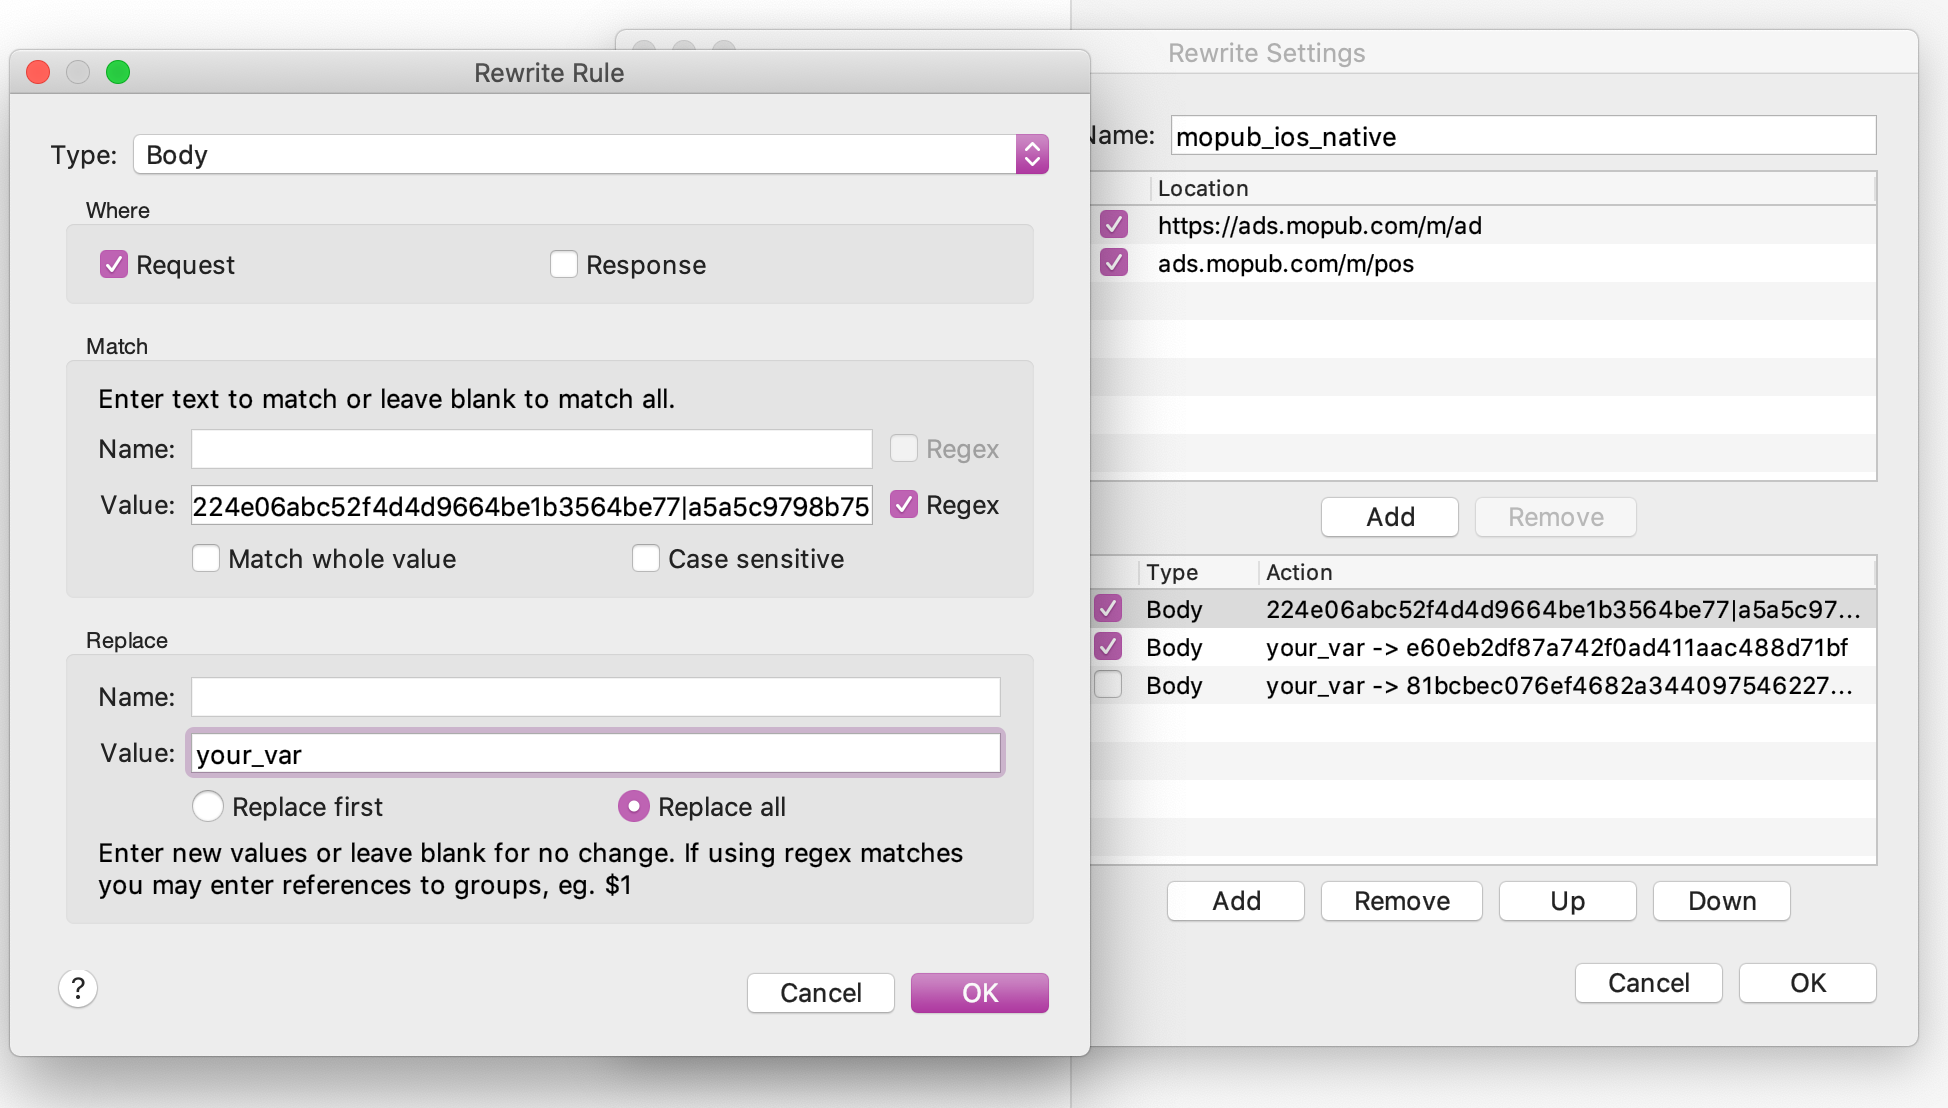The height and width of the screenshot is (1108, 1948).
Task: Select the Replace first radio button
Action: 208,806
